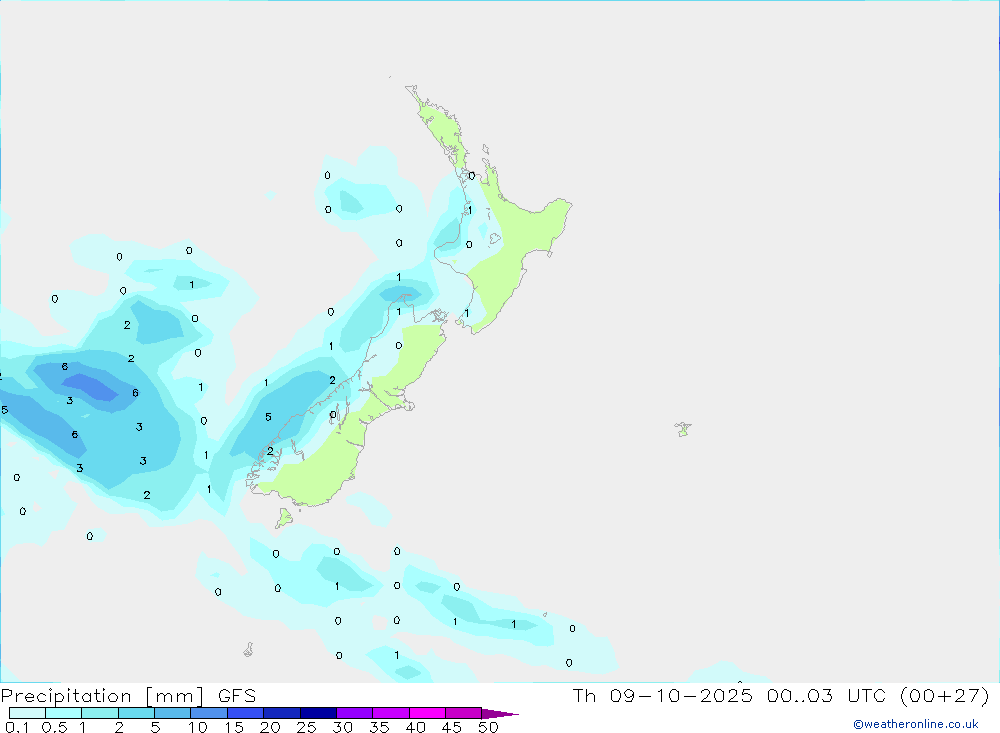Select the 45–50 mm dark magenta legend swatch
1000x733 pixels.
pos(463,713)
